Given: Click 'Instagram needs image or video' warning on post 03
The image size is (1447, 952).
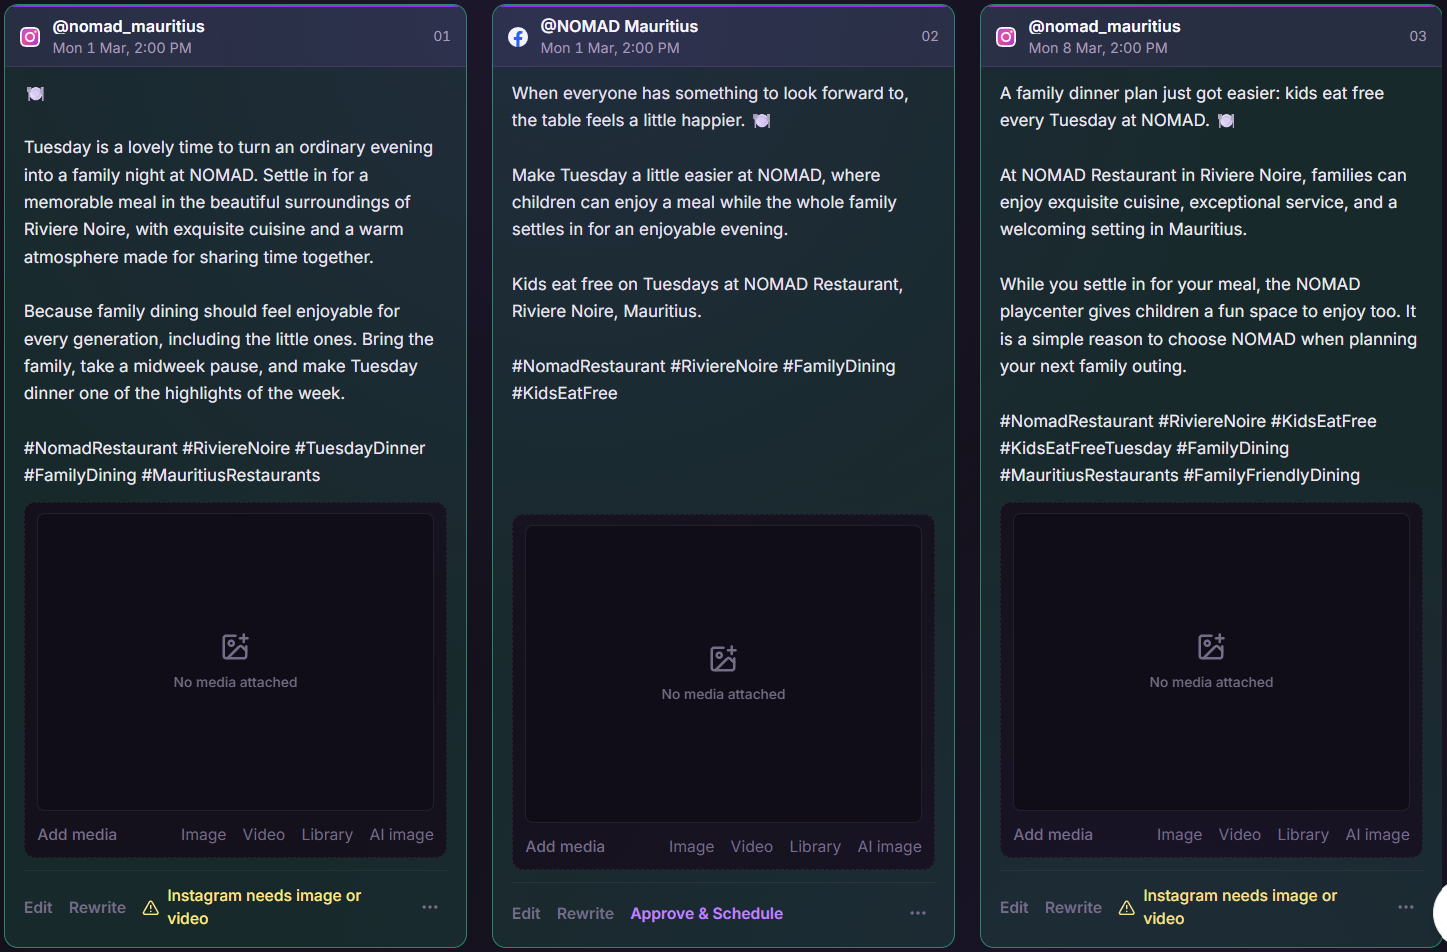Looking at the screenshot, I should 1240,907.
